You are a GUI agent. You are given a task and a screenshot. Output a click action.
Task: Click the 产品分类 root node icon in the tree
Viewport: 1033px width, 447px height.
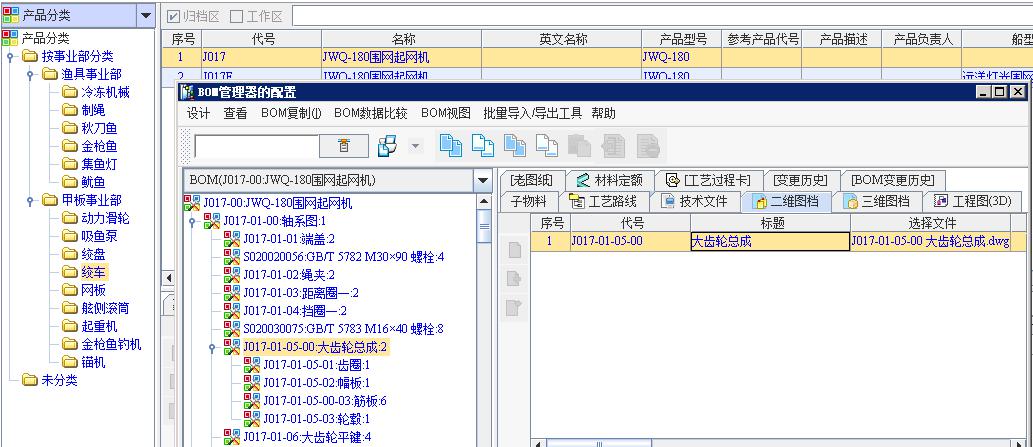[x=10, y=38]
